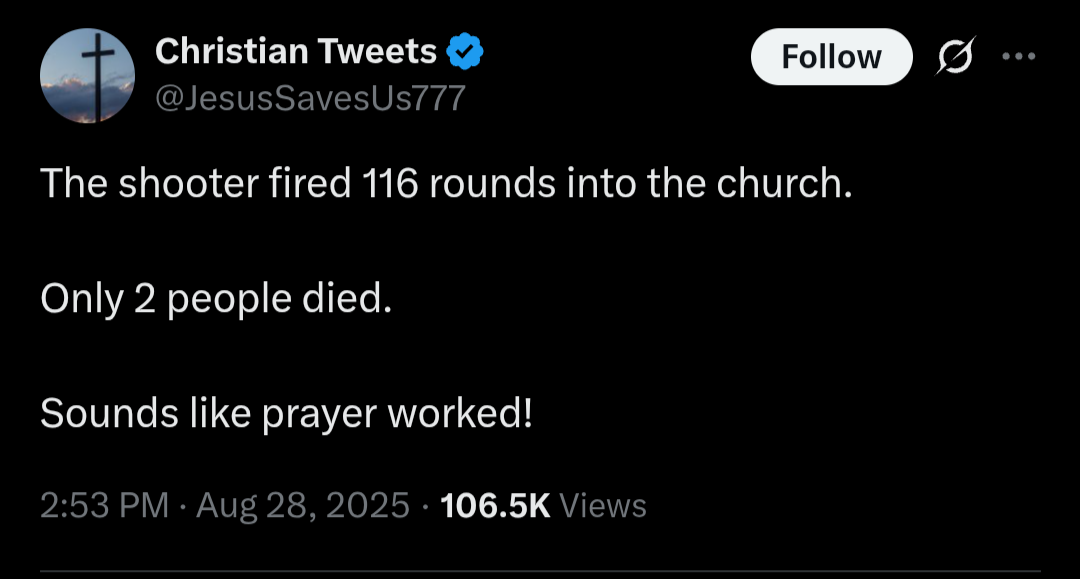Screen dimensions: 1080x579
Task: Click the Views label
Action: pos(603,505)
